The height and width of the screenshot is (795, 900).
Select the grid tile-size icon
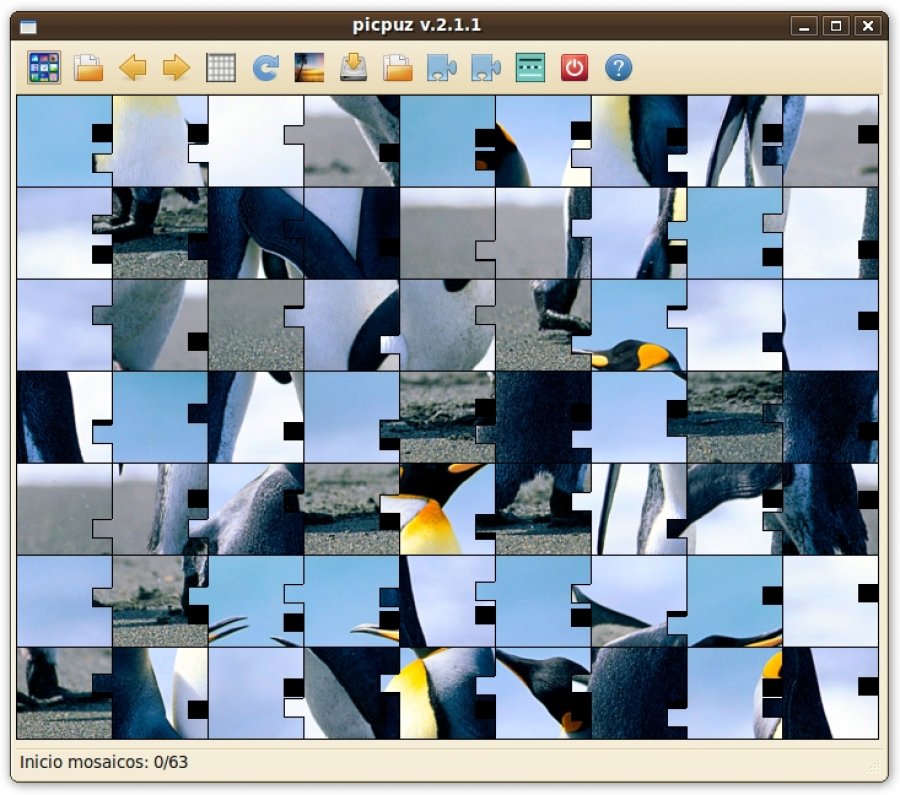[220, 68]
